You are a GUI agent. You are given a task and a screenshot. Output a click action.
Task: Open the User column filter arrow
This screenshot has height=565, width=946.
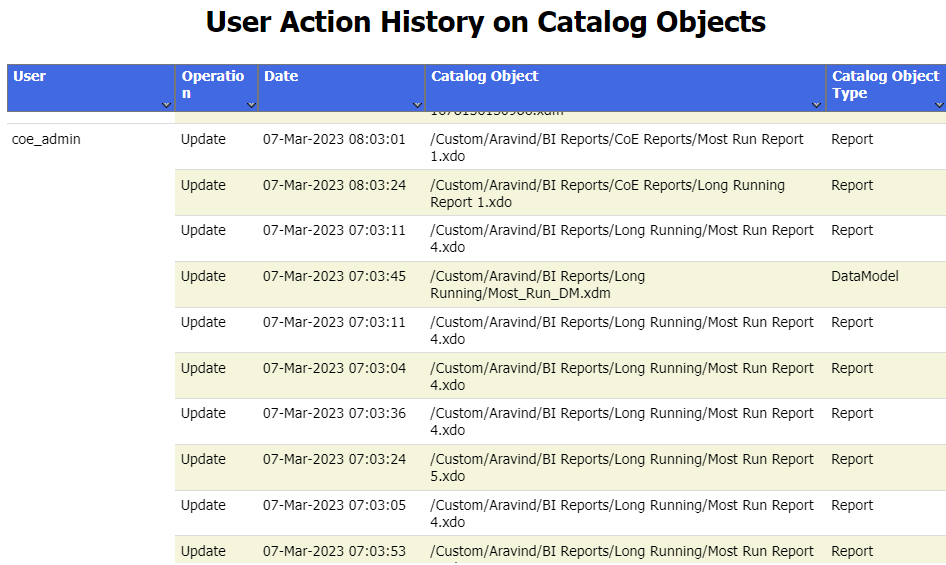(x=166, y=104)
